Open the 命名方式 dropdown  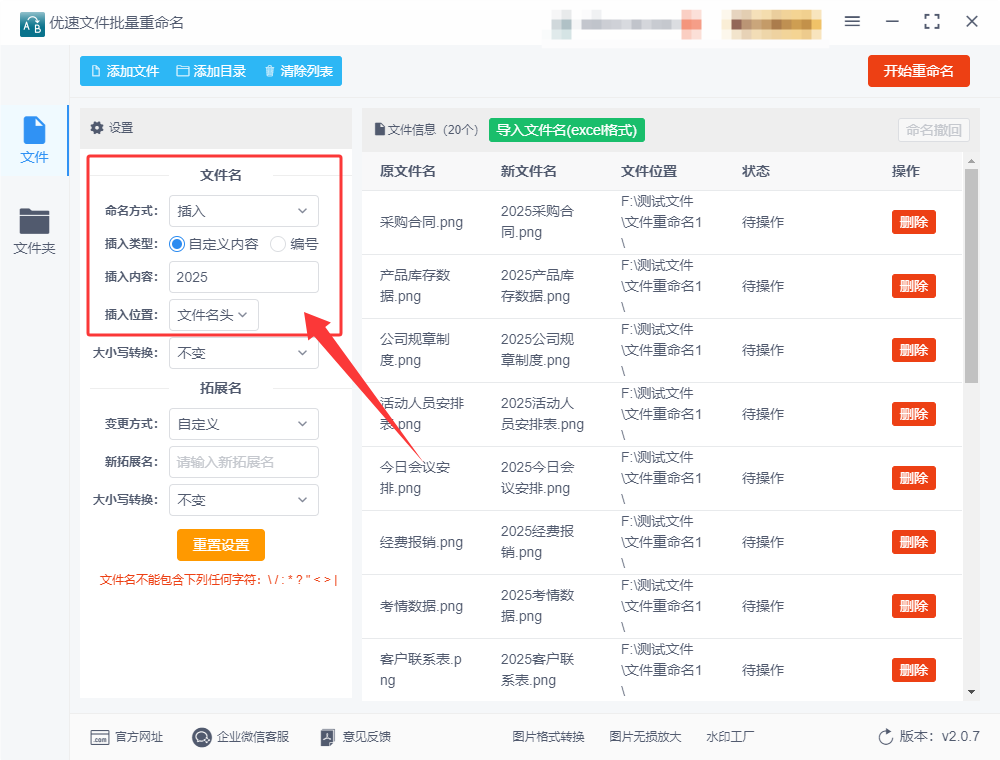(x=244, y=211)
